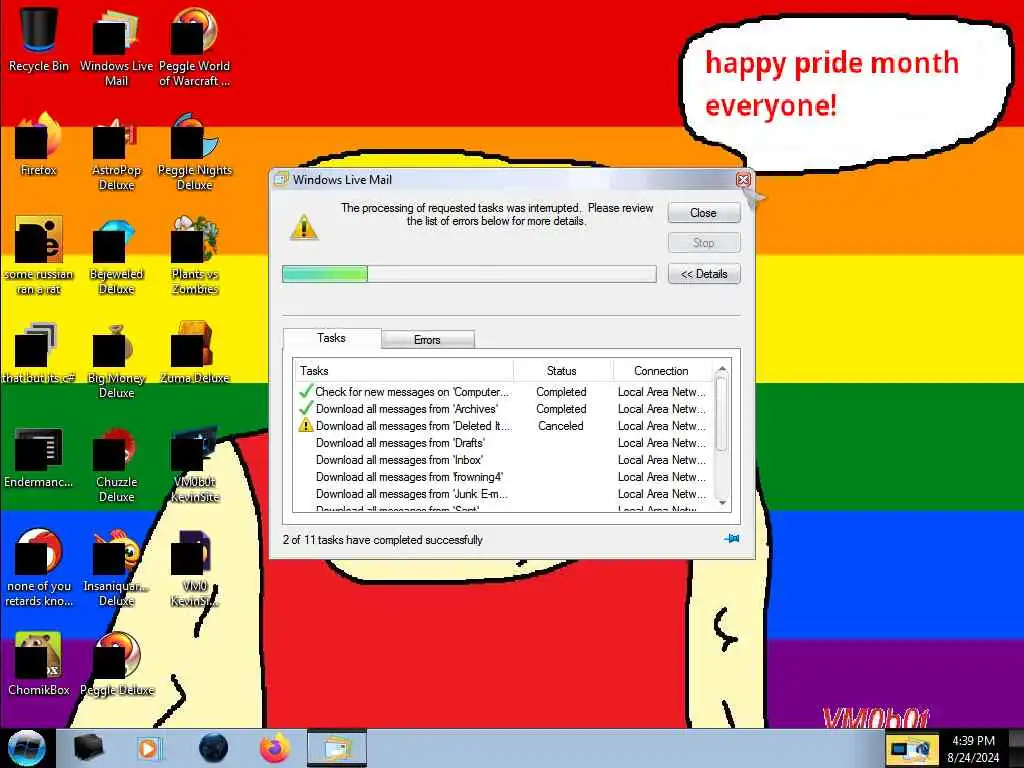Switch to the Tasks tab

(332, 338)
